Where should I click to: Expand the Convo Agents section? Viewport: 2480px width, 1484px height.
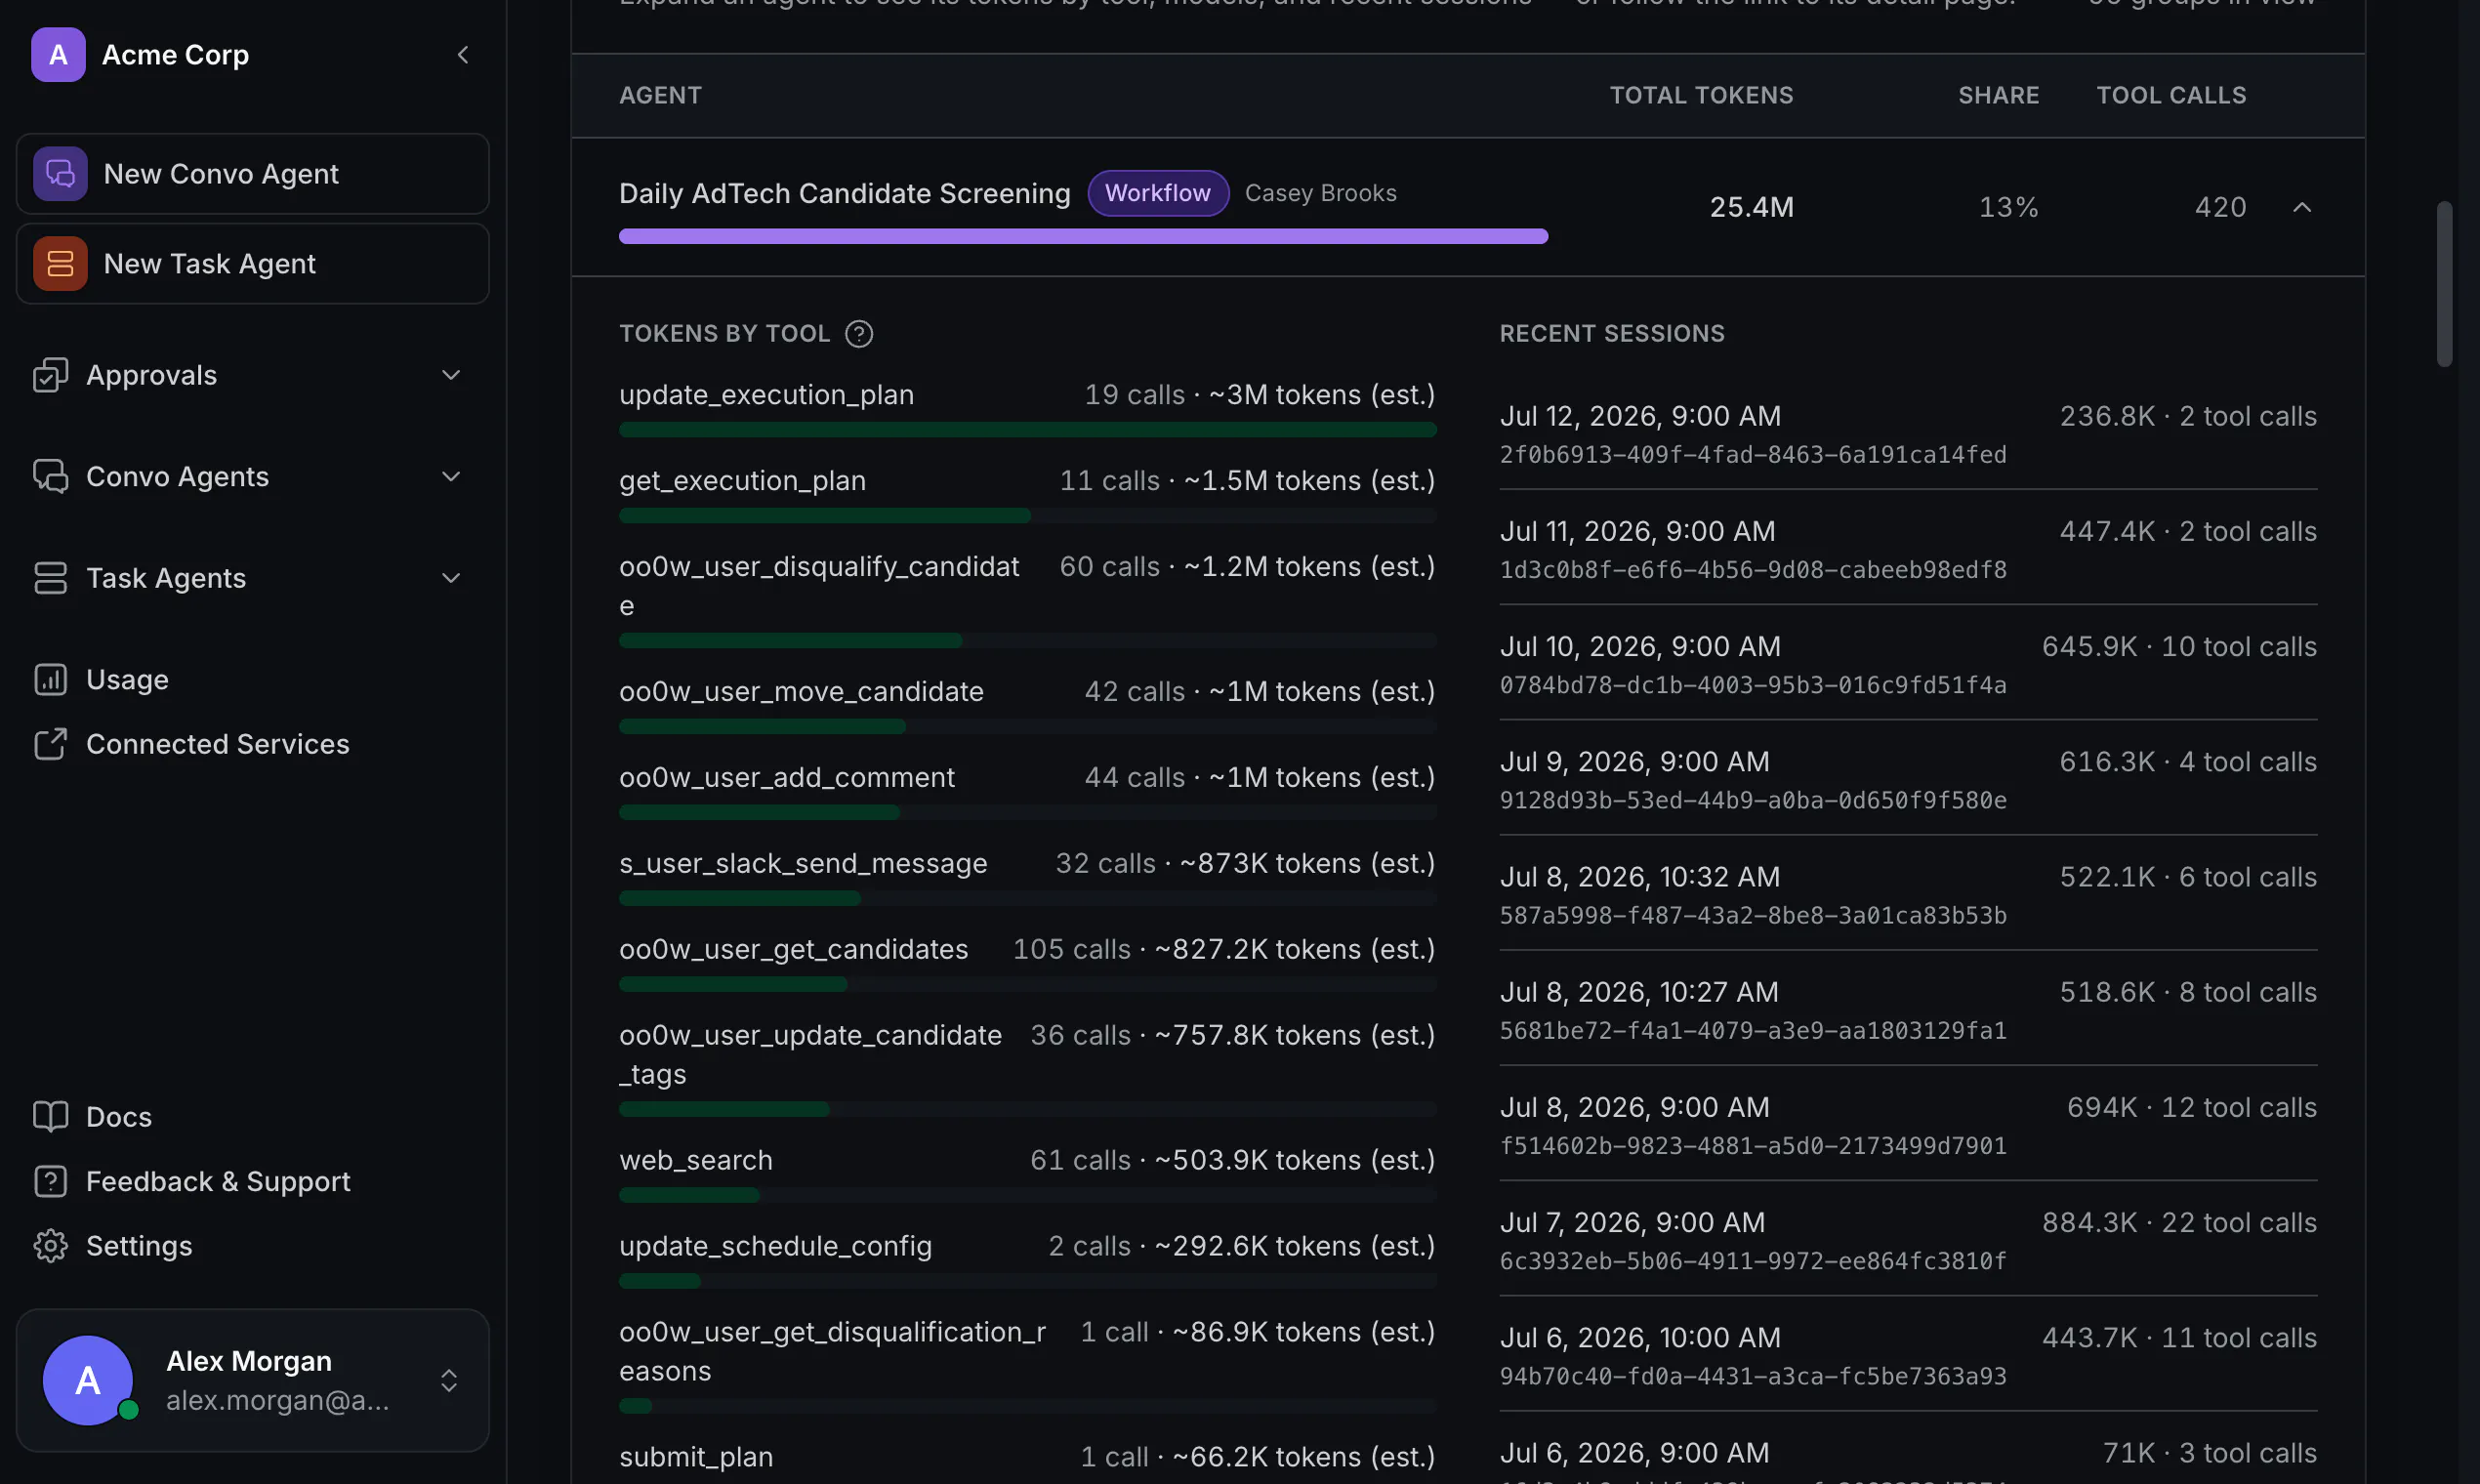point(451,477)
